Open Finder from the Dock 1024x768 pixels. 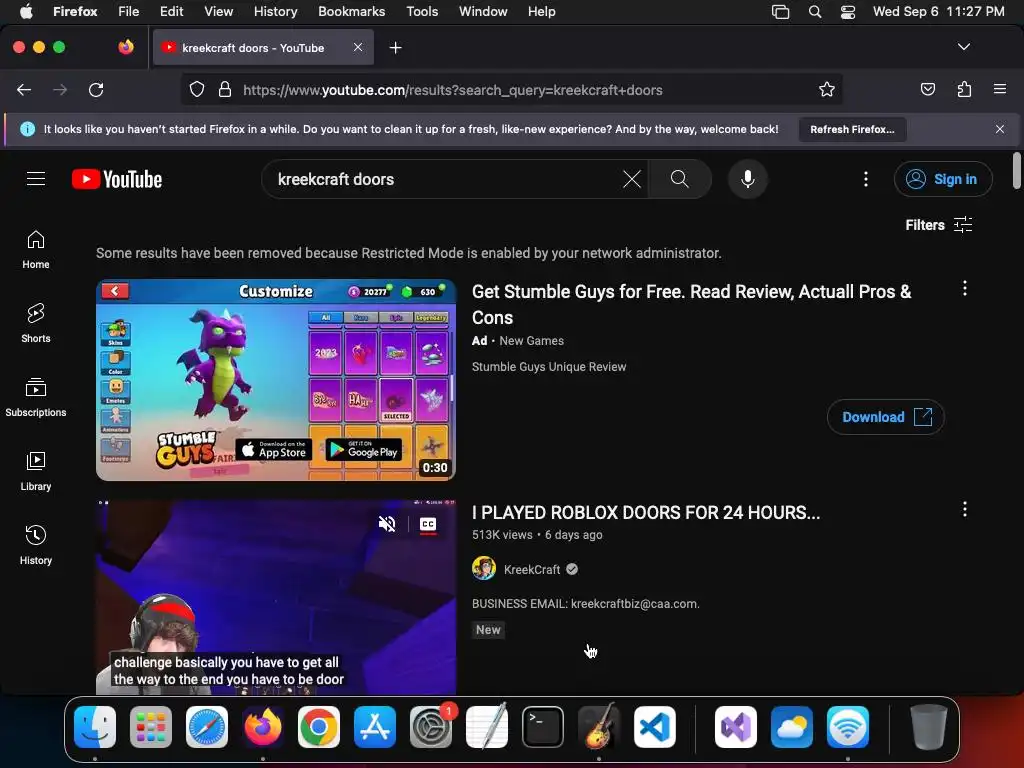coord(95,727)
